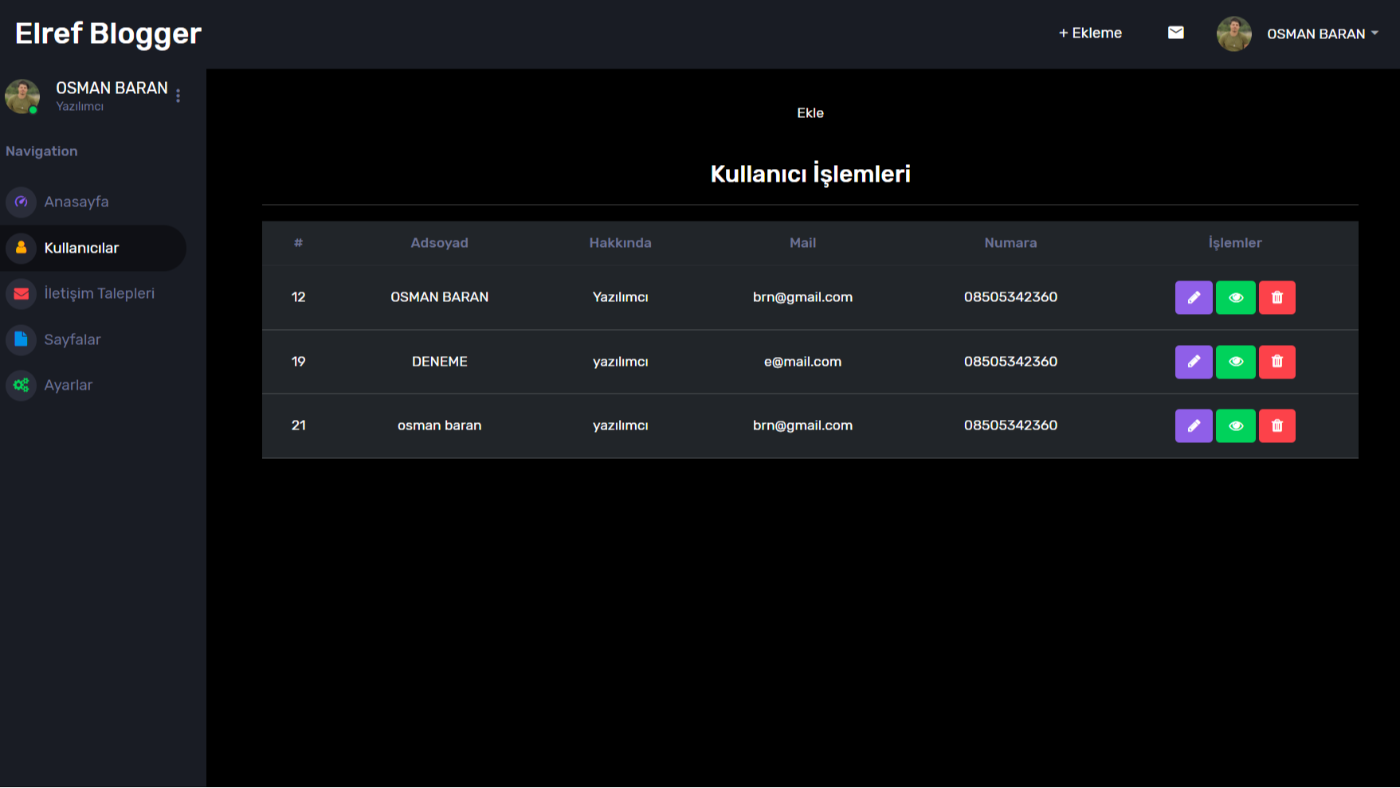Delete user DENEME with the trash icon
The width and height of the screenshot is (1400, 788).
[1277, 362]
